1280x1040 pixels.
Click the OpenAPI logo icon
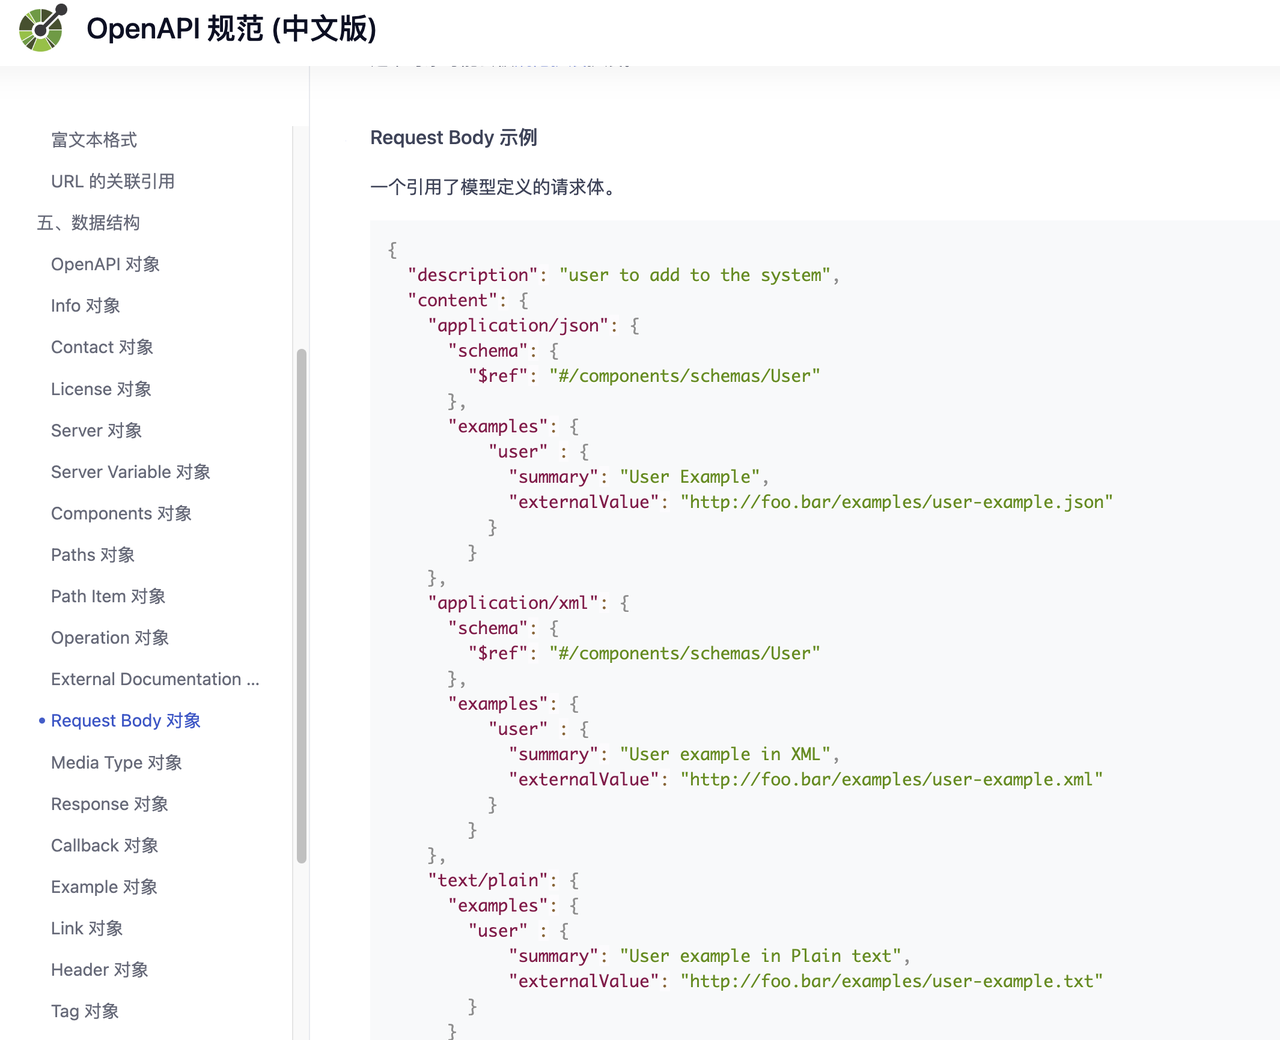click(42, 28)
